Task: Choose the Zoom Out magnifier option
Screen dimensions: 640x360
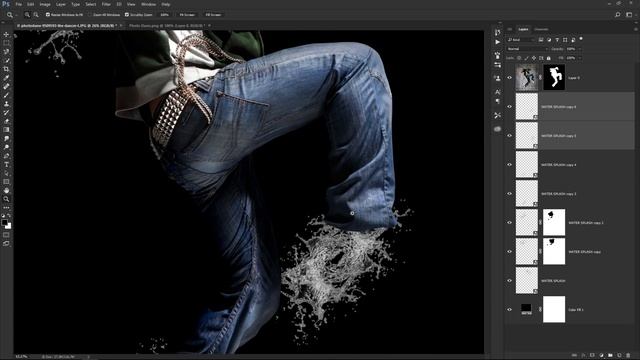Action: point(36,15)
